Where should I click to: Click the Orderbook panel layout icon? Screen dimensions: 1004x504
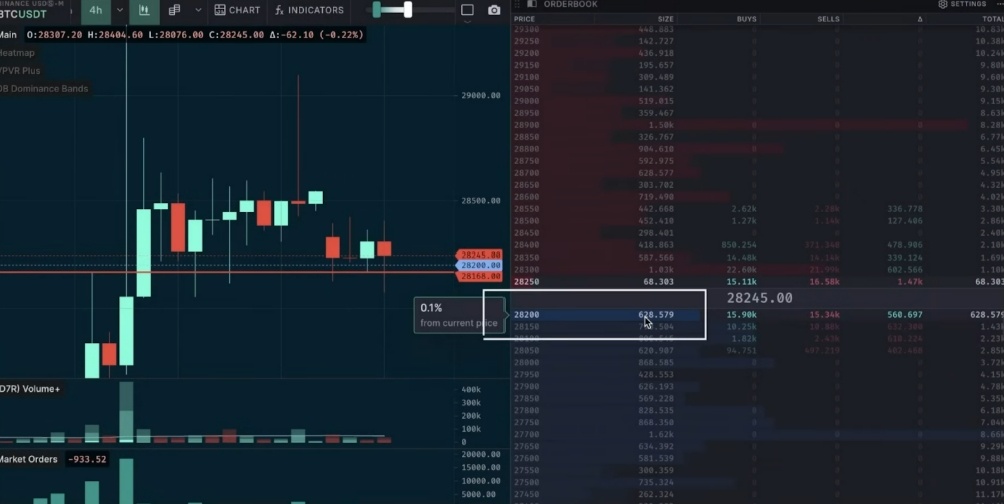(531, 4)
